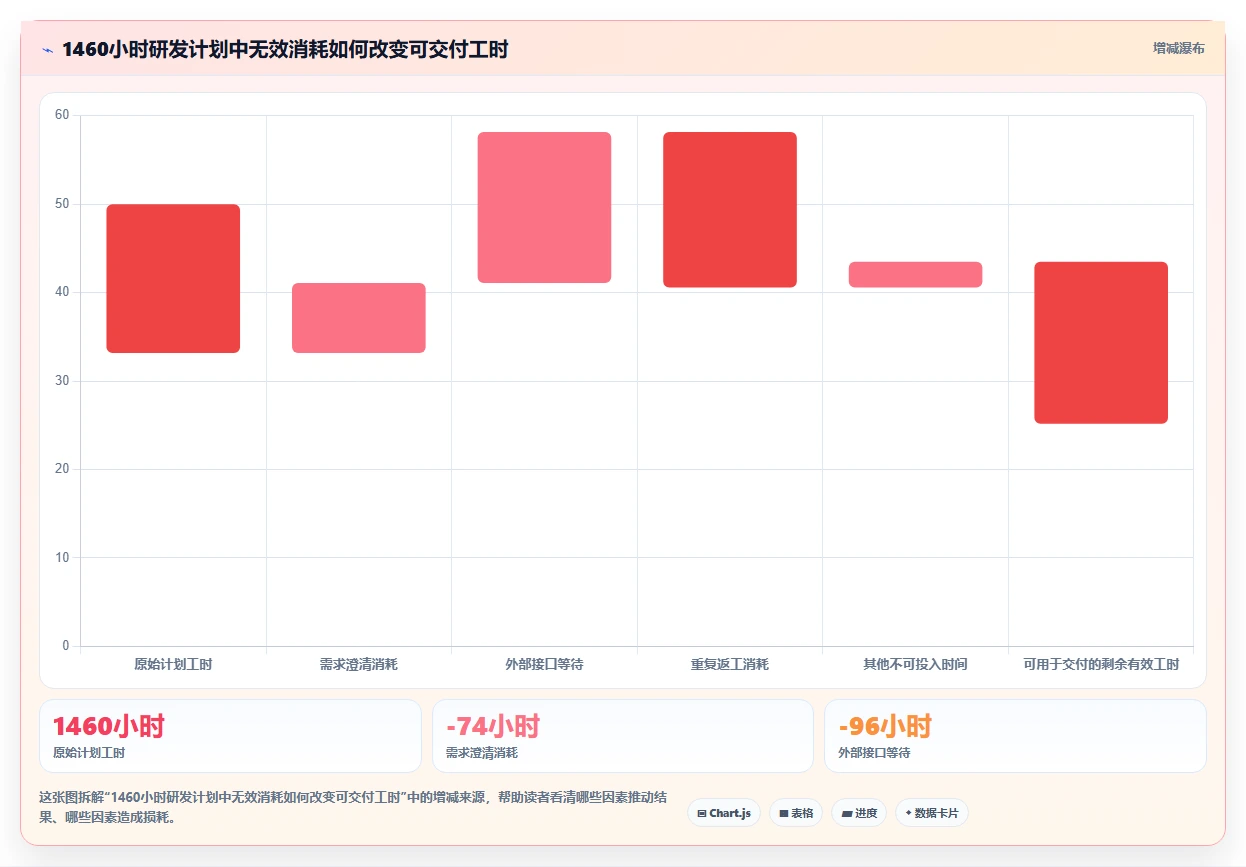Click the y-axis value 40
This screenshot has height=867, width=1246.
tap(62, 292)
